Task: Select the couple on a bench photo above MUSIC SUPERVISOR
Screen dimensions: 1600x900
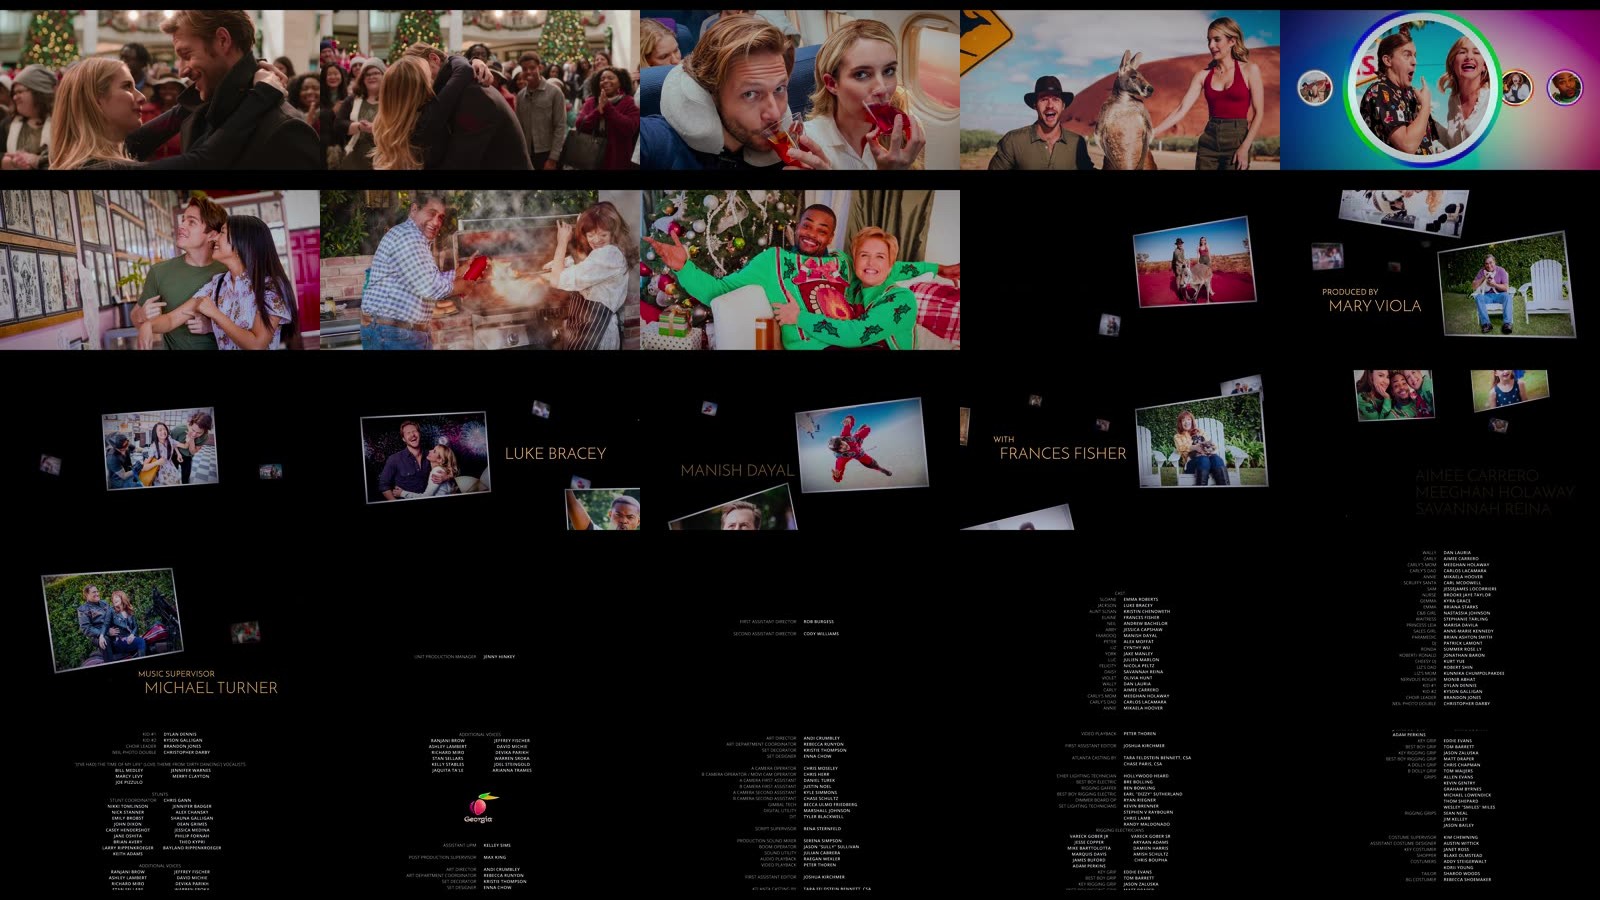Action: click(x=112, y=618)
